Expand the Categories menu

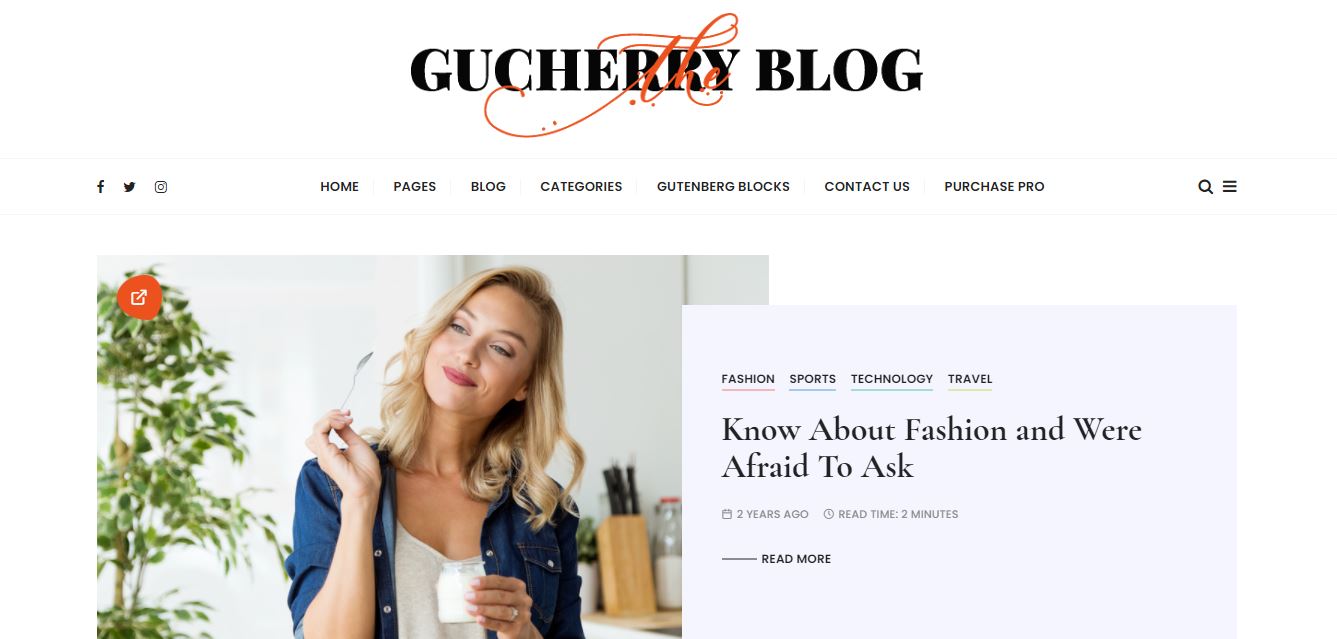coord(581,187)
